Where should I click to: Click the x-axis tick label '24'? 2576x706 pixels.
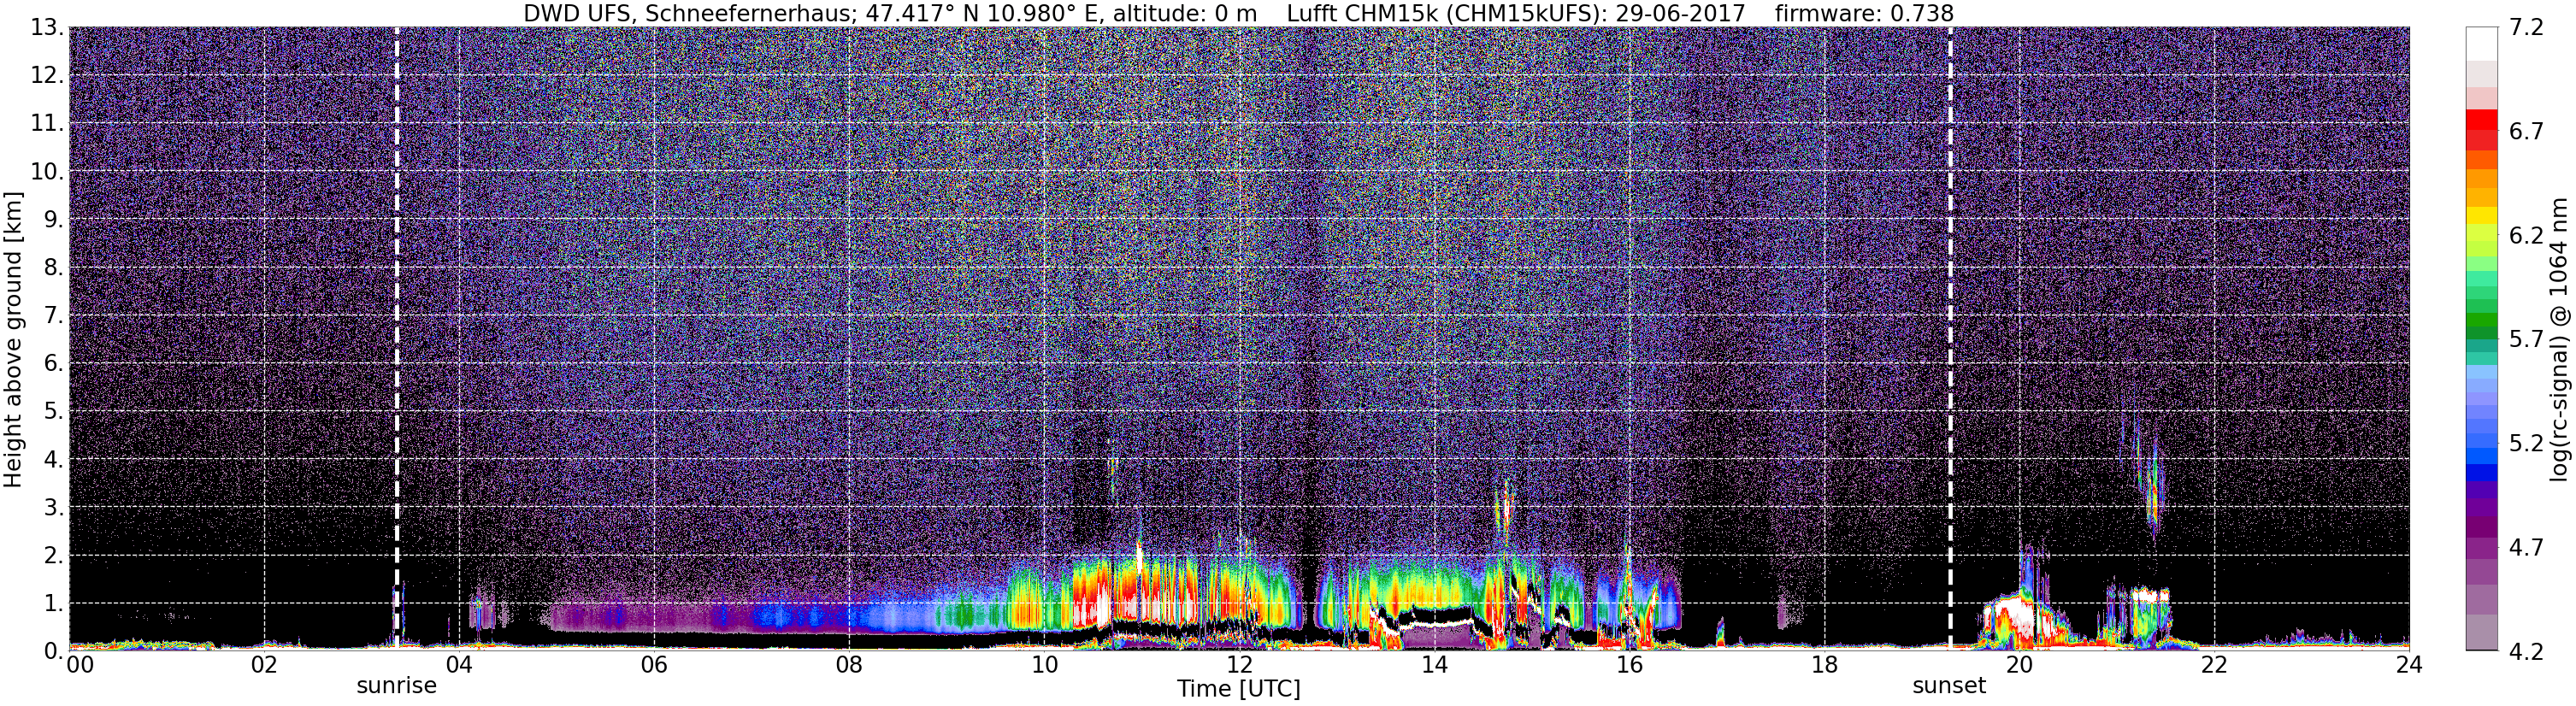click(2409, 665)
